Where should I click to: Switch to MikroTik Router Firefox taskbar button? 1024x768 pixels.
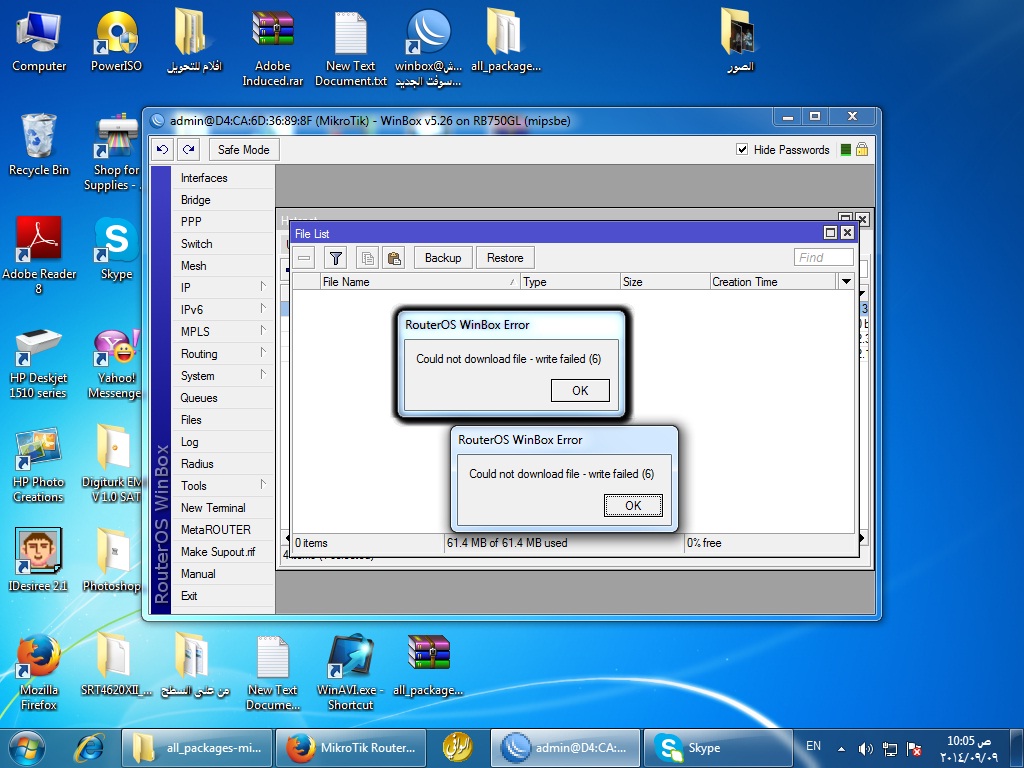point(351,748)
